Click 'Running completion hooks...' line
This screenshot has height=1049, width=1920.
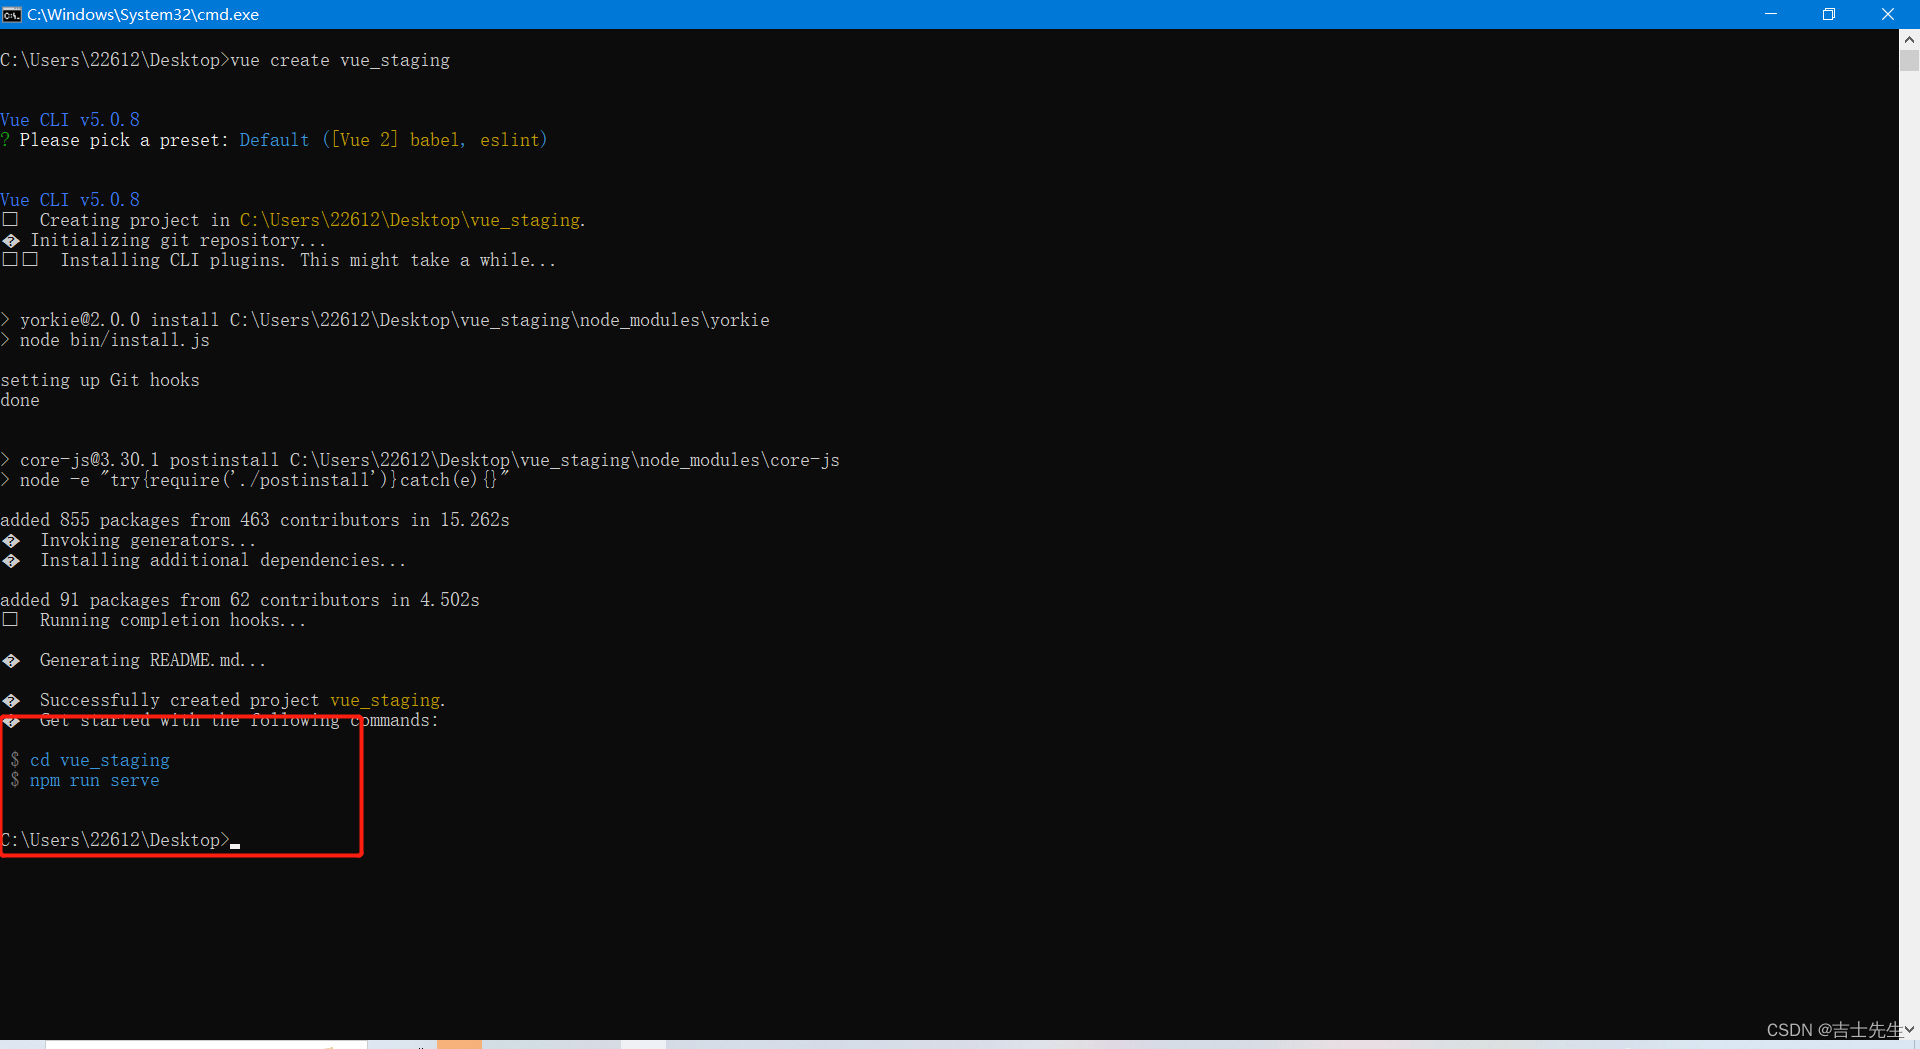(x=154, y=620)
